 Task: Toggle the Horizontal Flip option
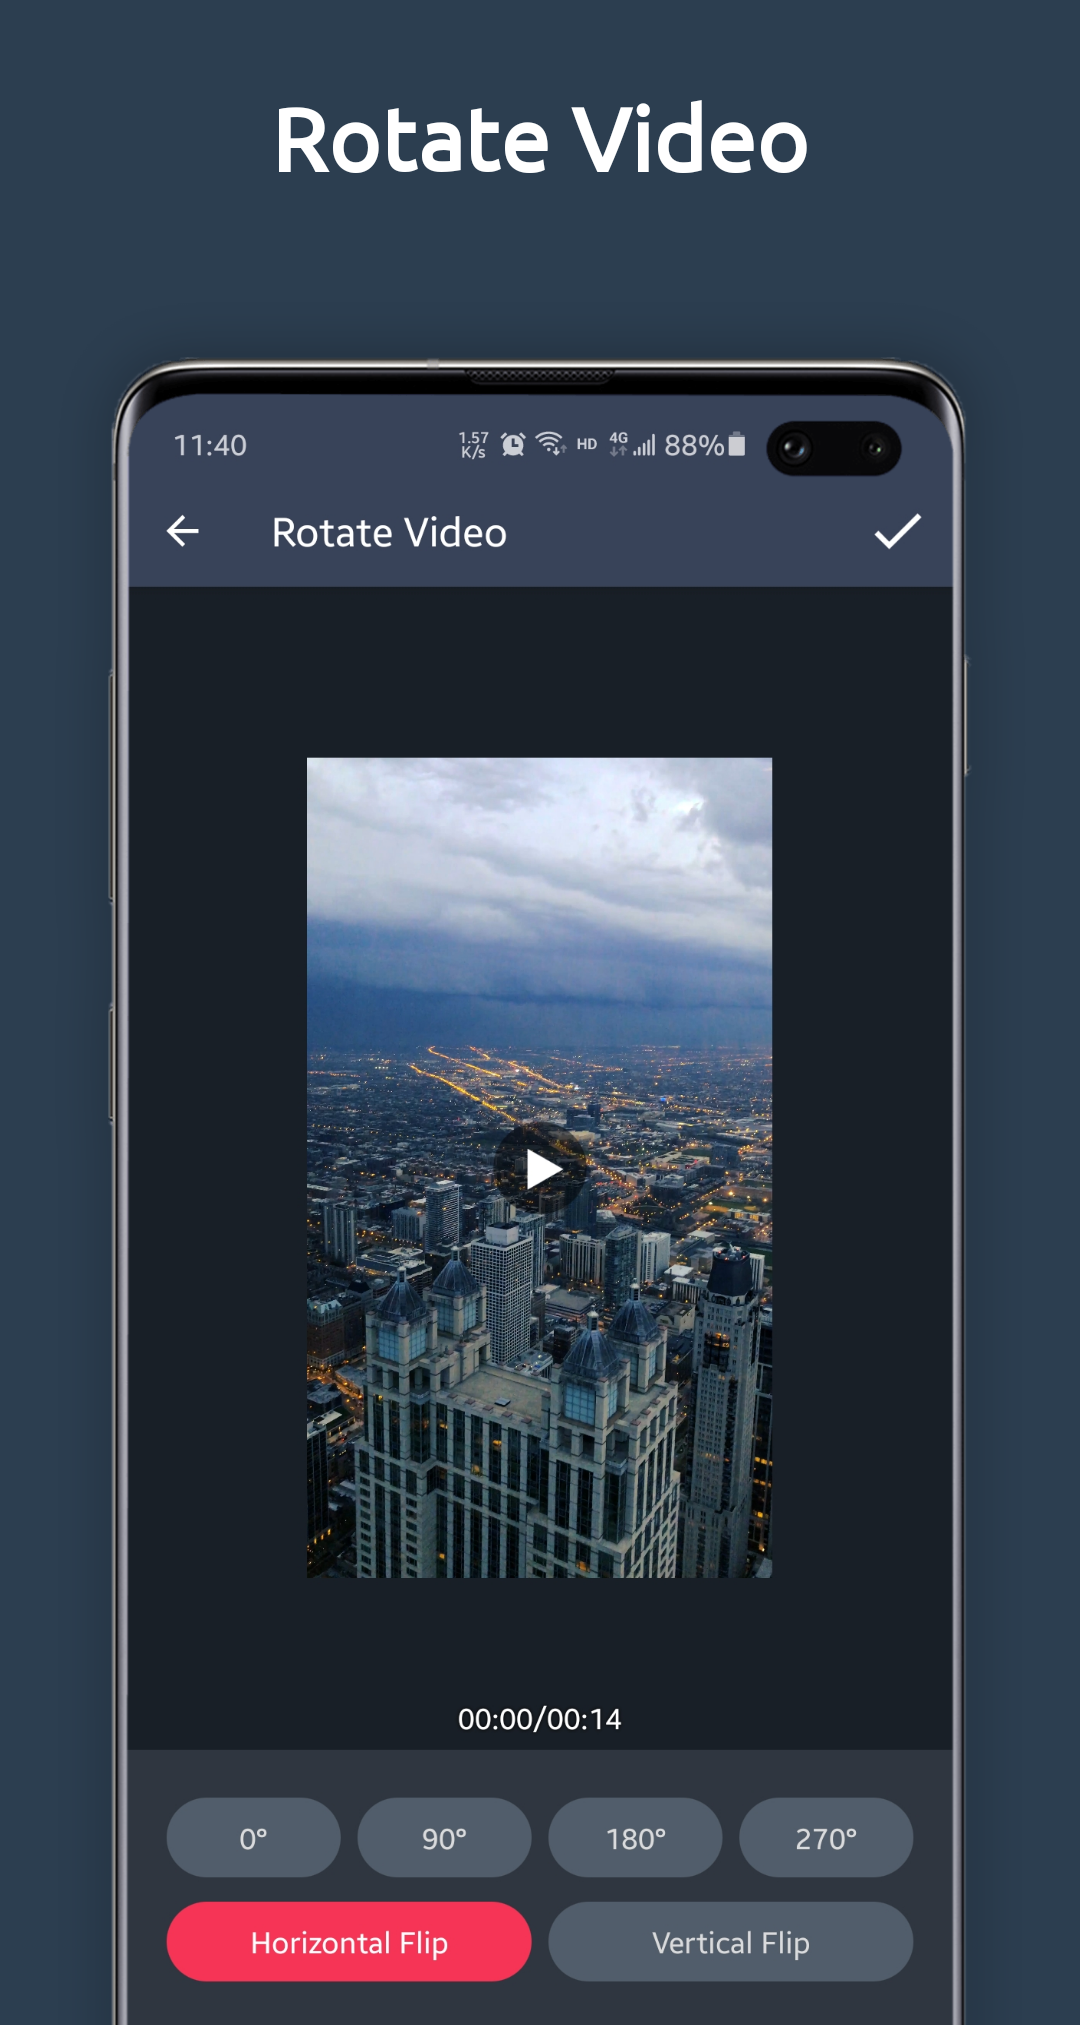click(x=349, y=1942)
